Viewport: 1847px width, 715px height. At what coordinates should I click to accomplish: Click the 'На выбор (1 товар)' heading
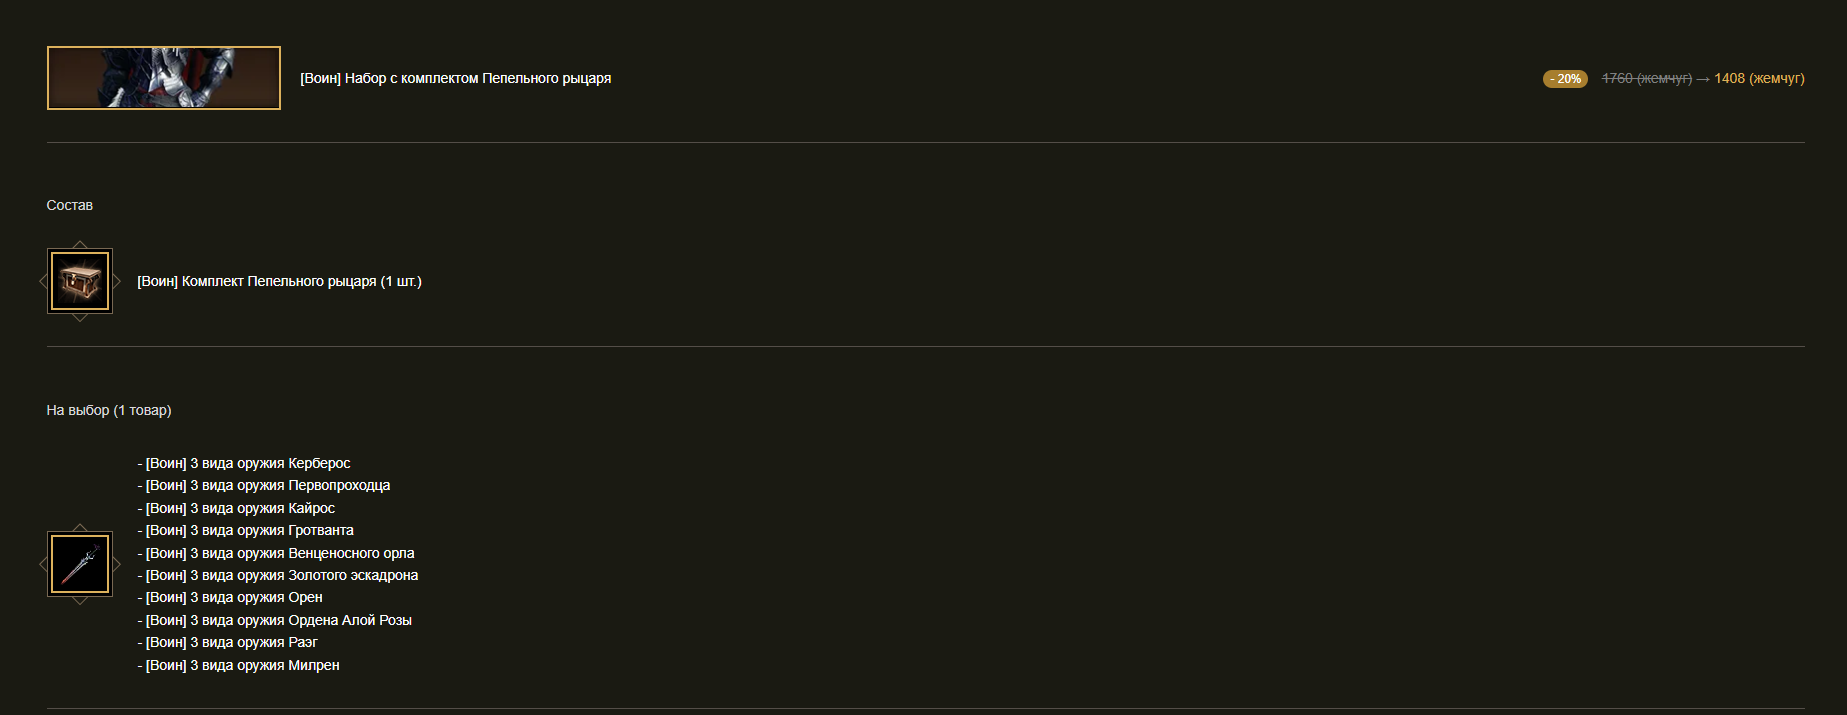tap(109, 410)
